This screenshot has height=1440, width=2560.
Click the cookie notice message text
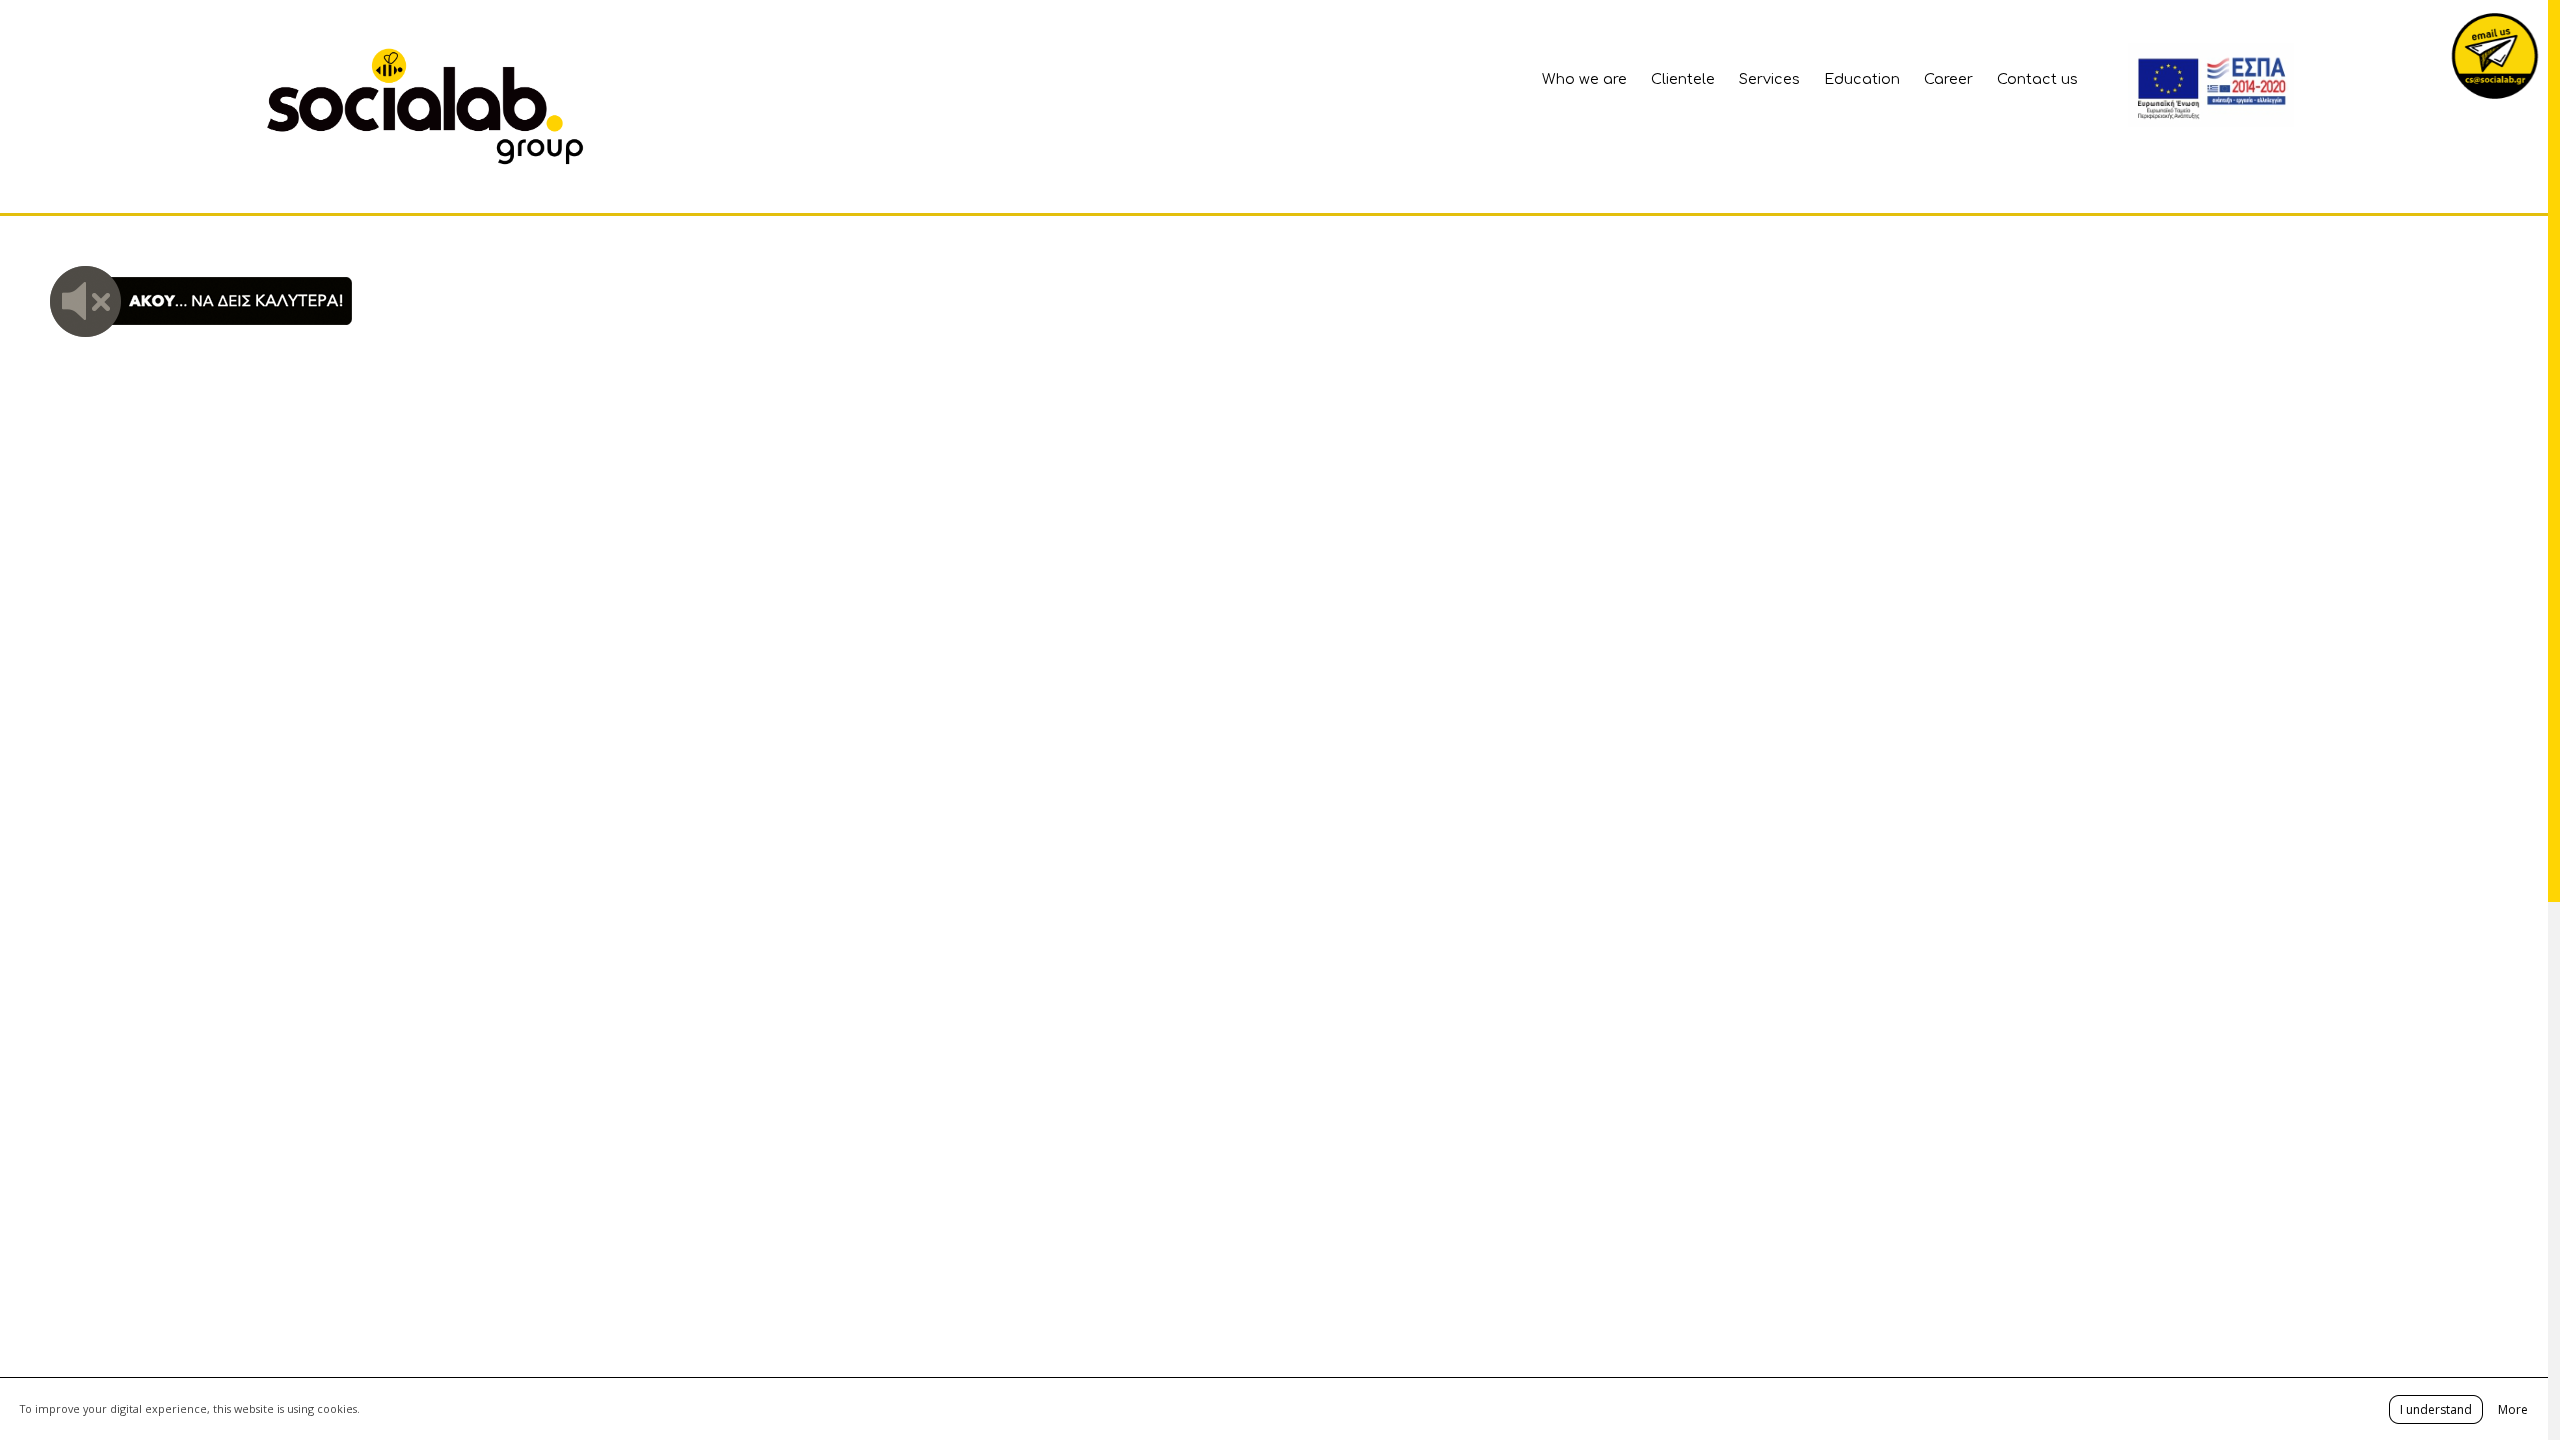pyautogui.click(x=190, y=1409)
